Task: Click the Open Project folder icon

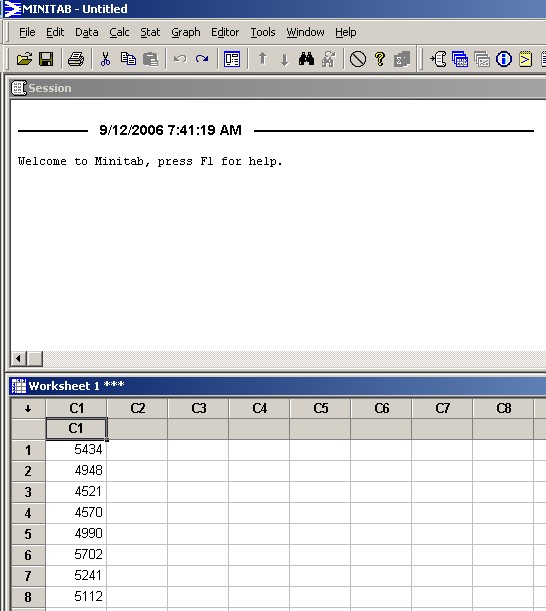Action: pyautogui.click(x=24, y=59)
